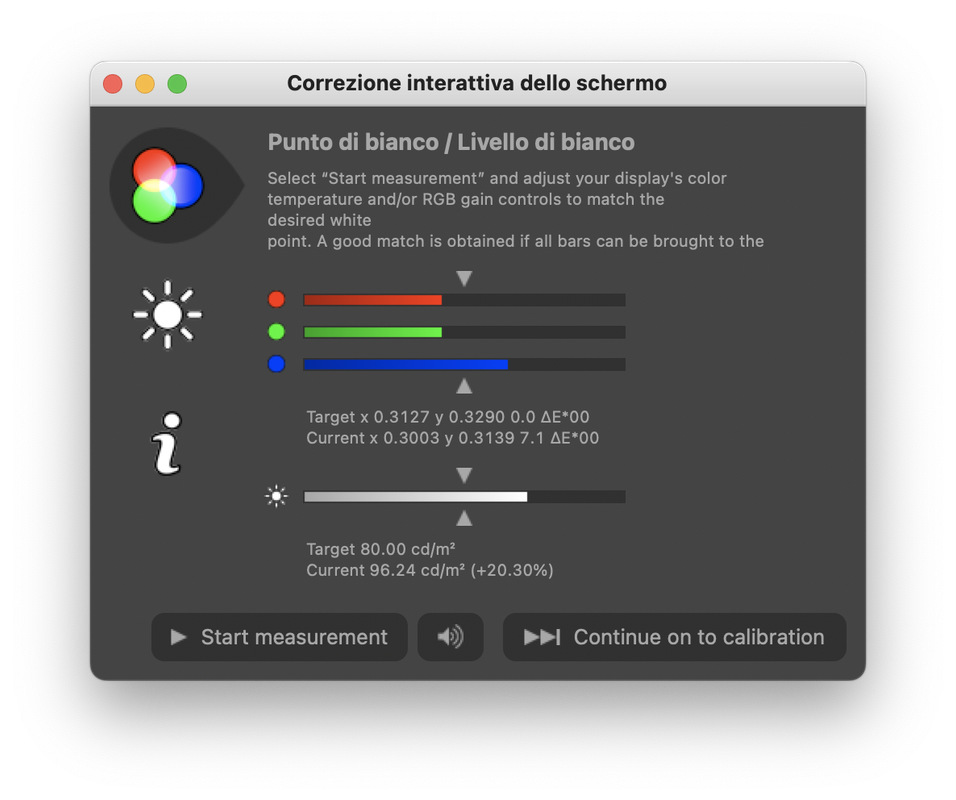Click the italic info icon

point(166,444)
